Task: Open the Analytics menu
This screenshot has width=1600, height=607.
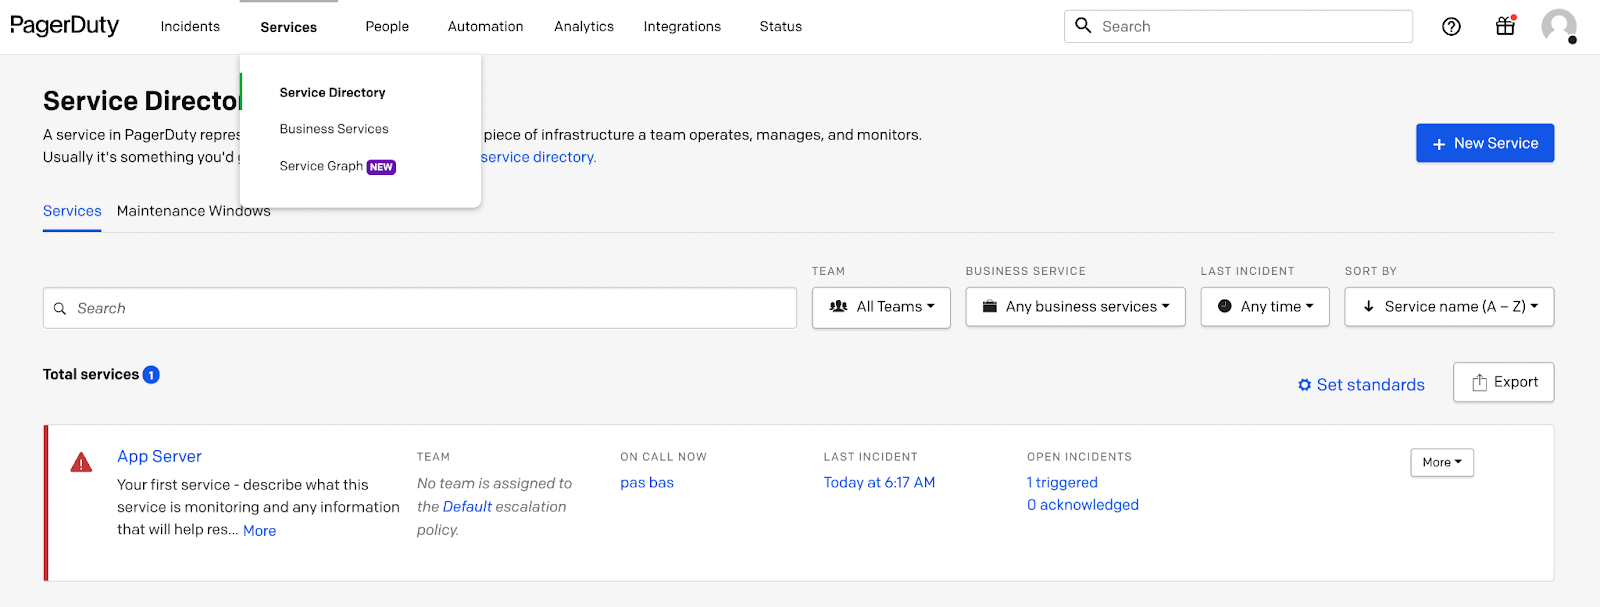Action: coord(584,27)
